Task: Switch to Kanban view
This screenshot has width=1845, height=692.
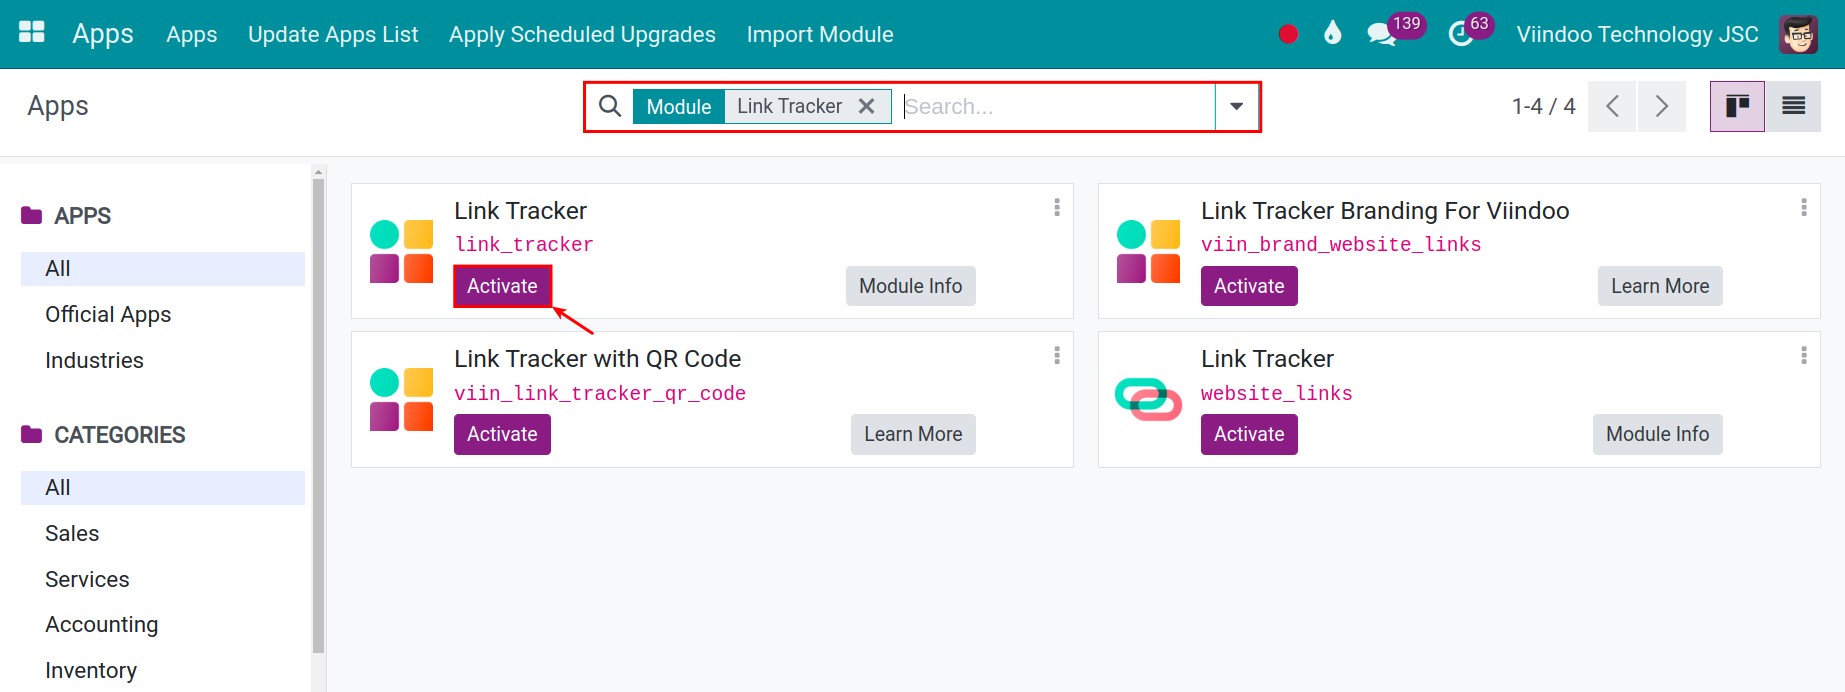Action: [1737, 106]
